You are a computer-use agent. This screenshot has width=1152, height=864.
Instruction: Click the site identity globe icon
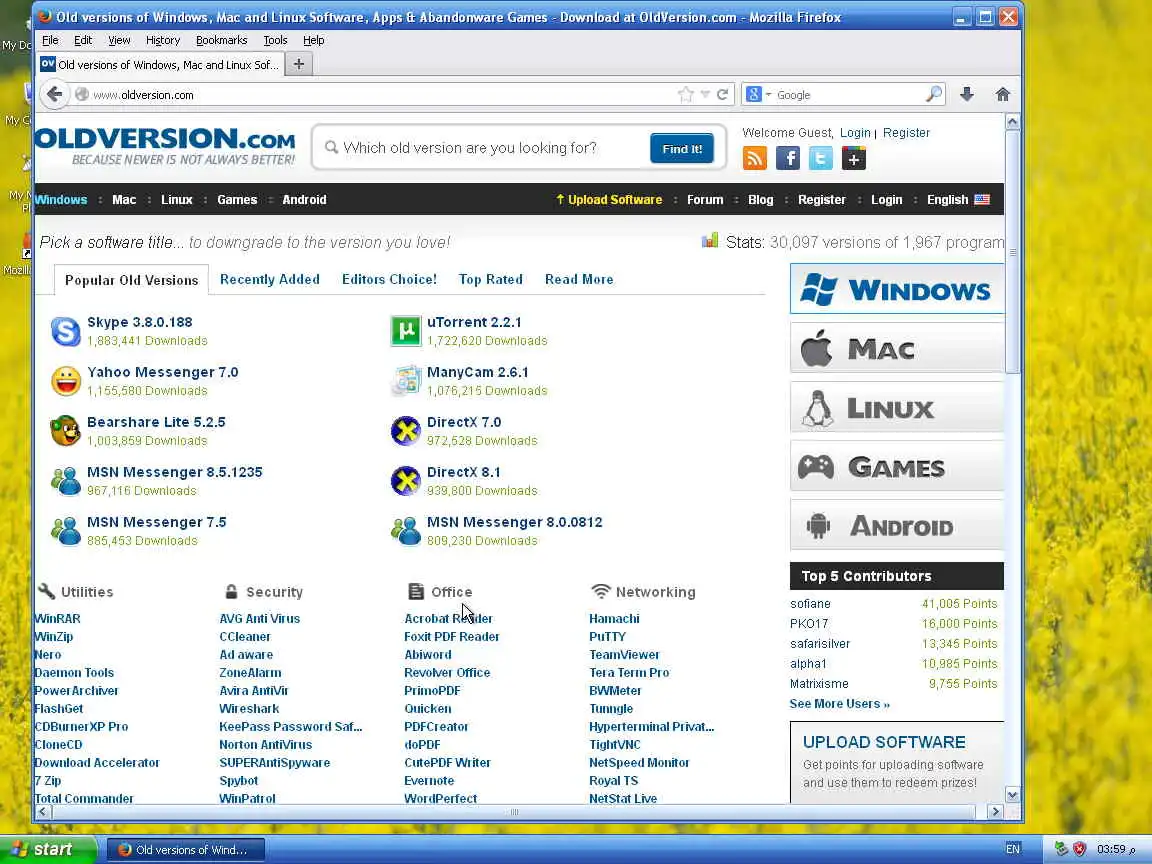[x=82, y=94]
